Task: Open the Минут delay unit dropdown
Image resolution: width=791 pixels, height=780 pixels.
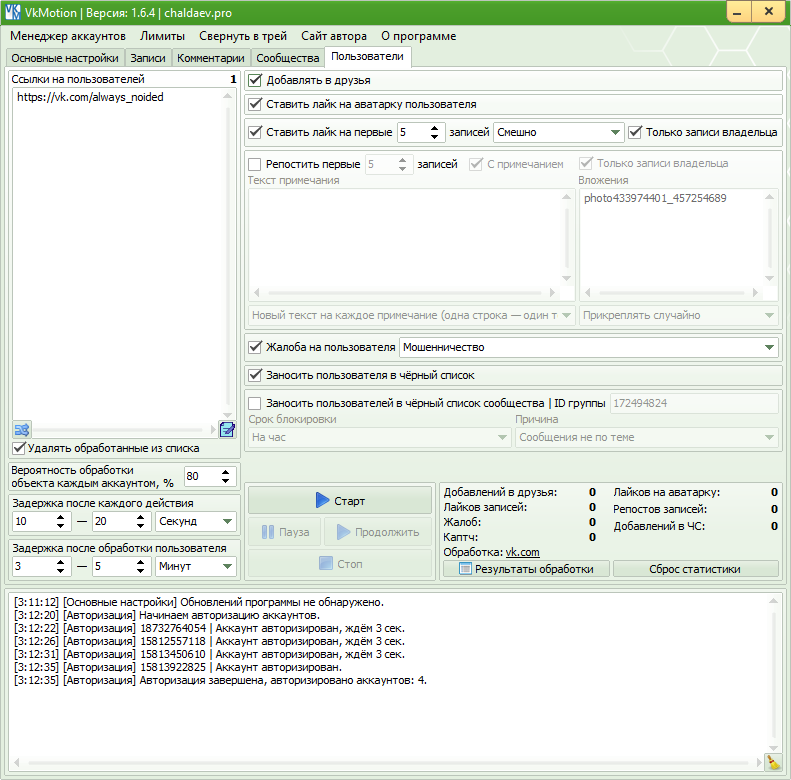Action: [x=227, y=567]
